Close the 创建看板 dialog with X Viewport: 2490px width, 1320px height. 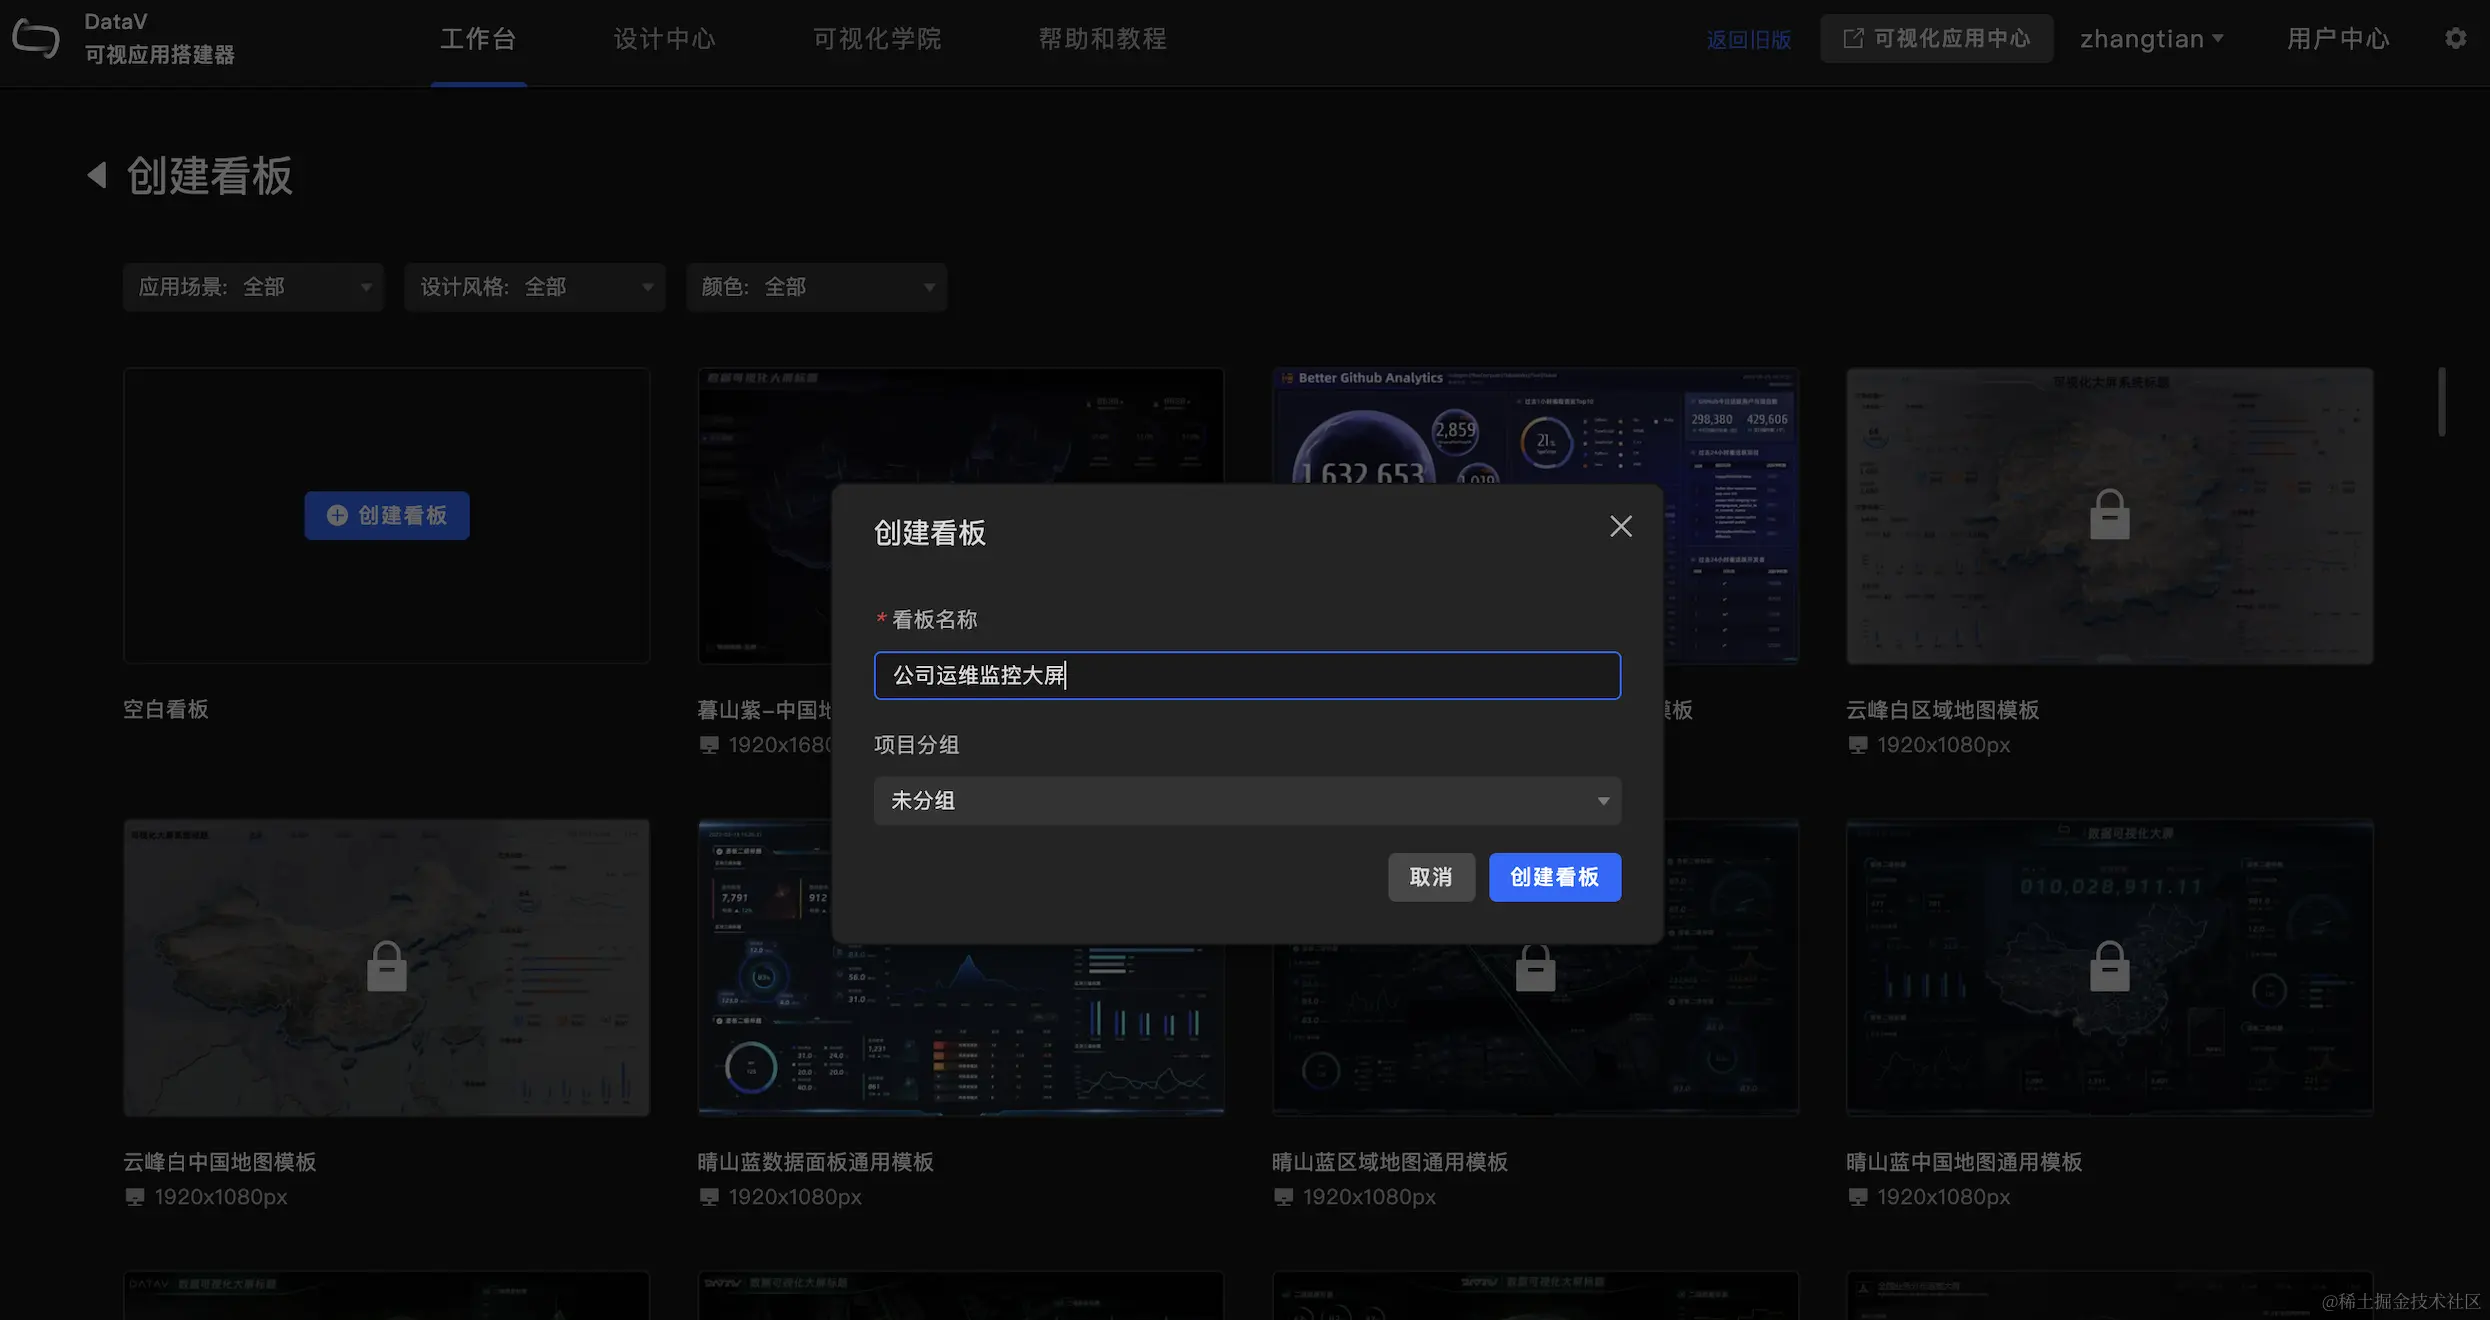tap(1620, 527)
